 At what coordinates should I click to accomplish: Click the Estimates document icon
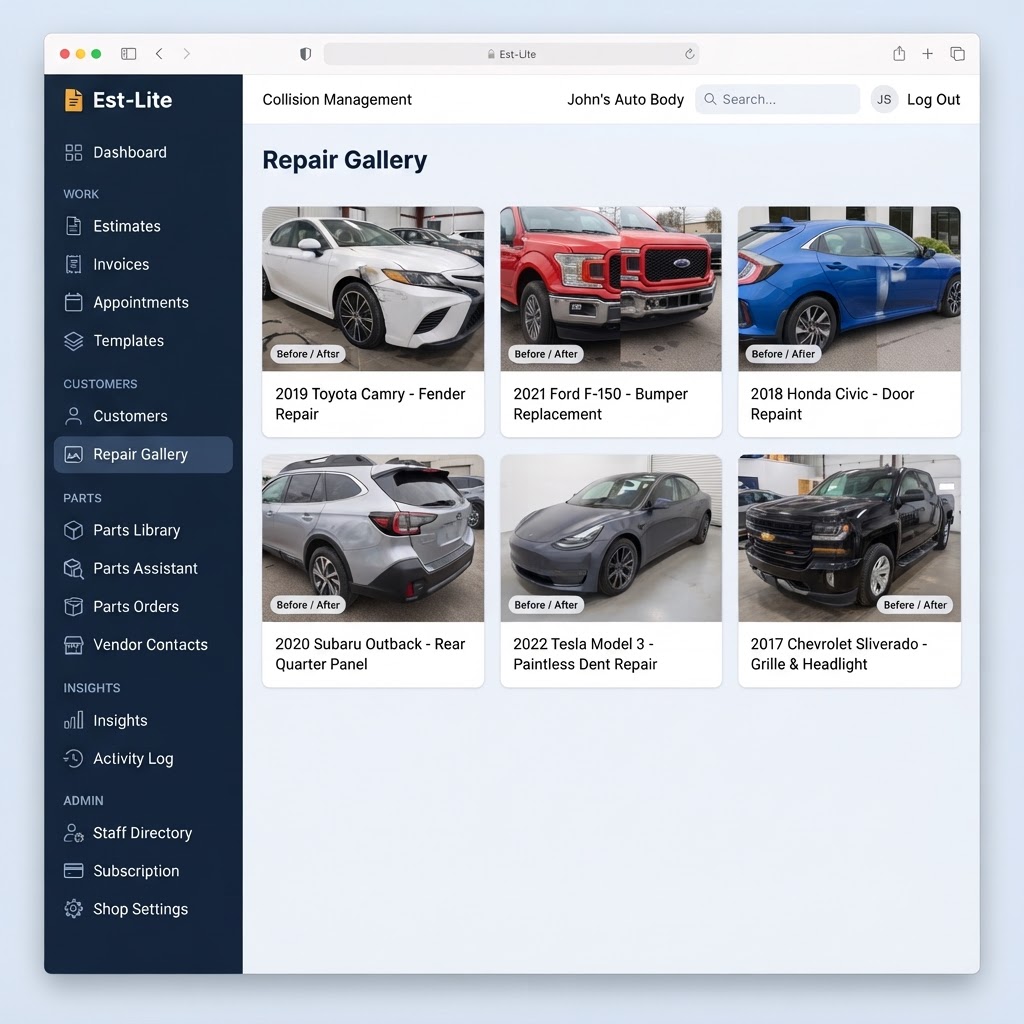click(74, 226)
